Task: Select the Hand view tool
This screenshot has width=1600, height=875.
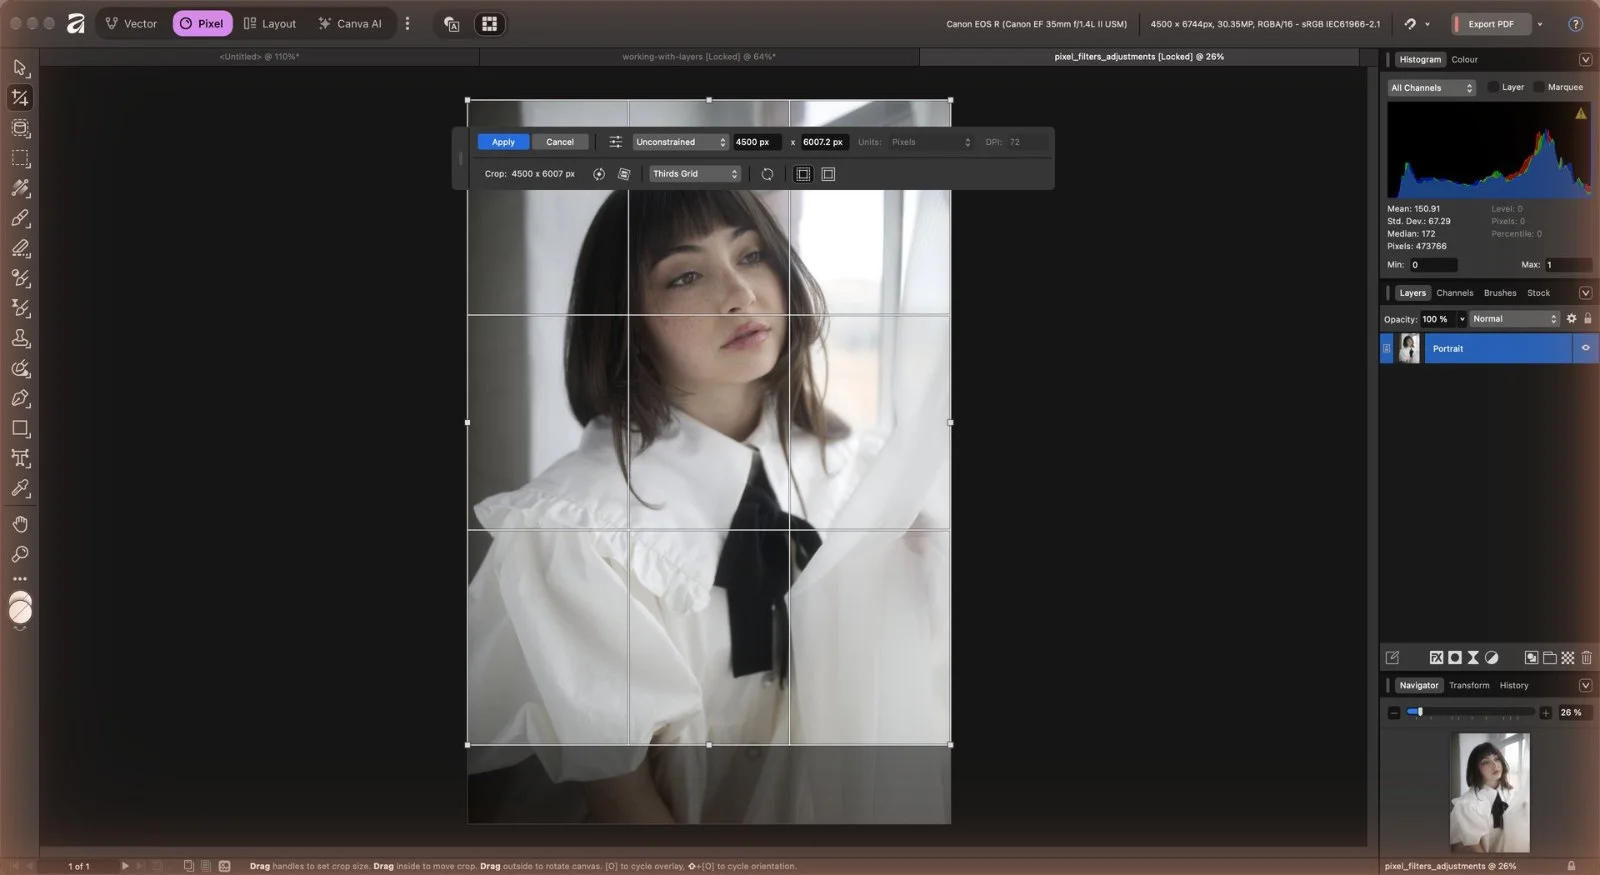Action: pyautogui.click(x=20, y=524)
